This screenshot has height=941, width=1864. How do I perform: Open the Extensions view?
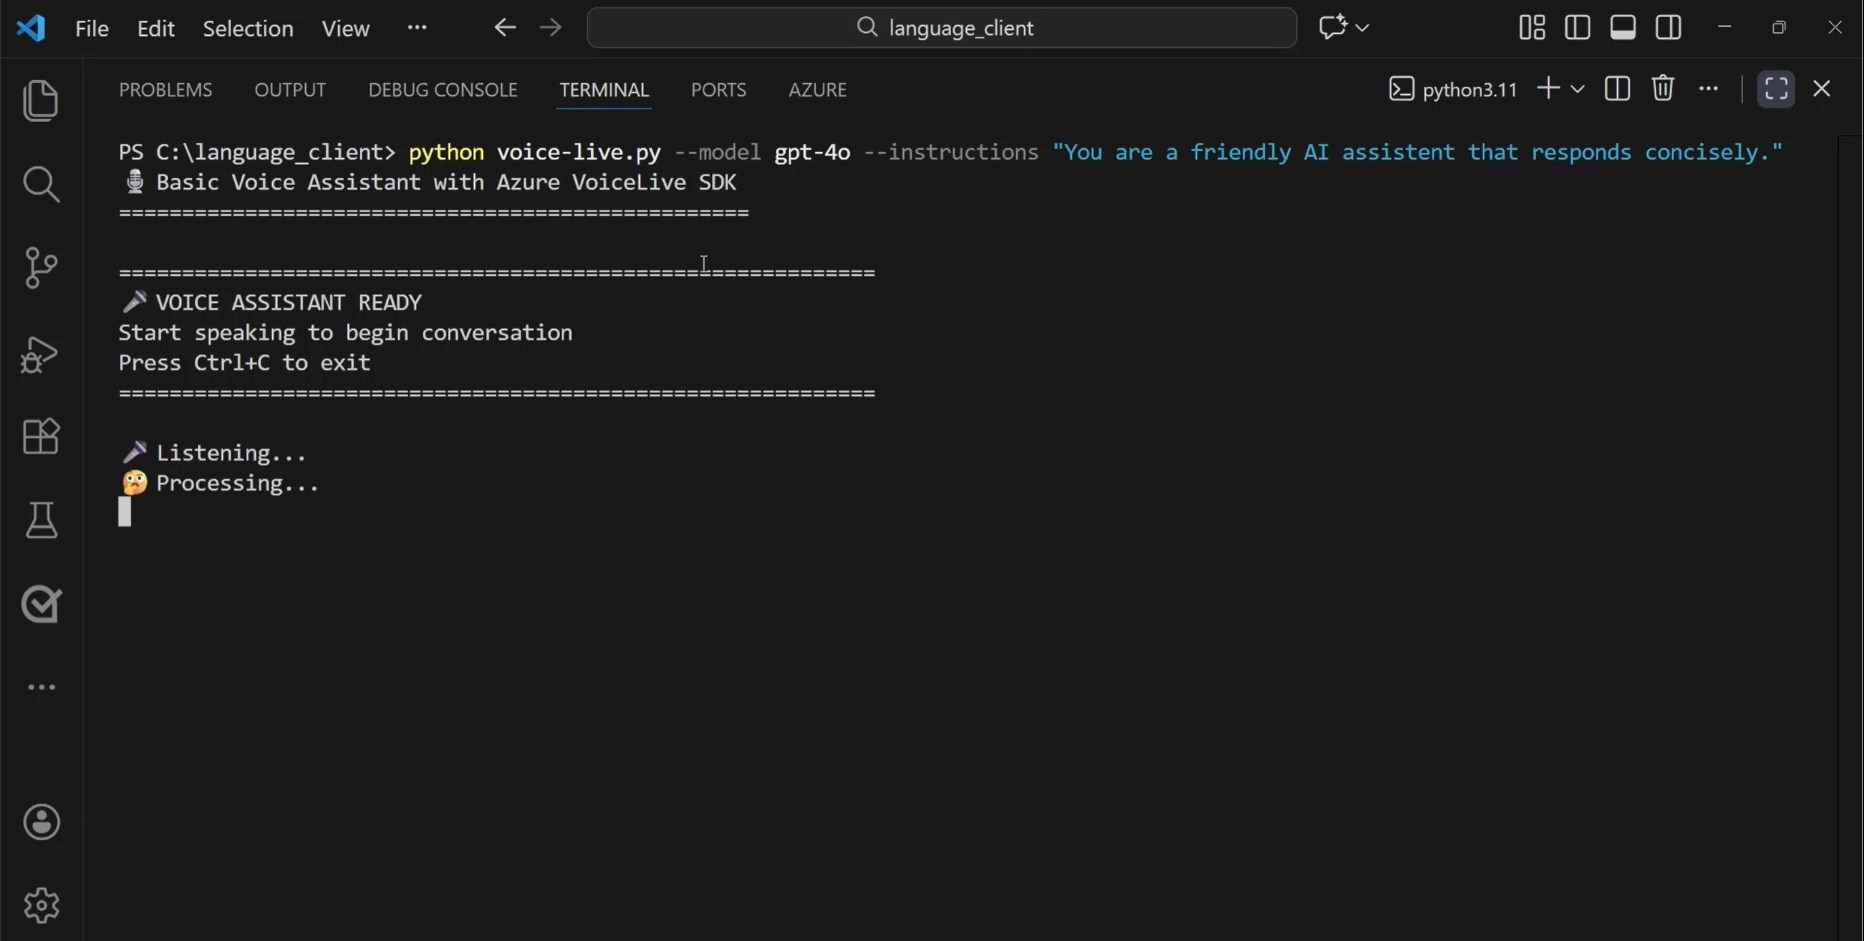point(41,437)
